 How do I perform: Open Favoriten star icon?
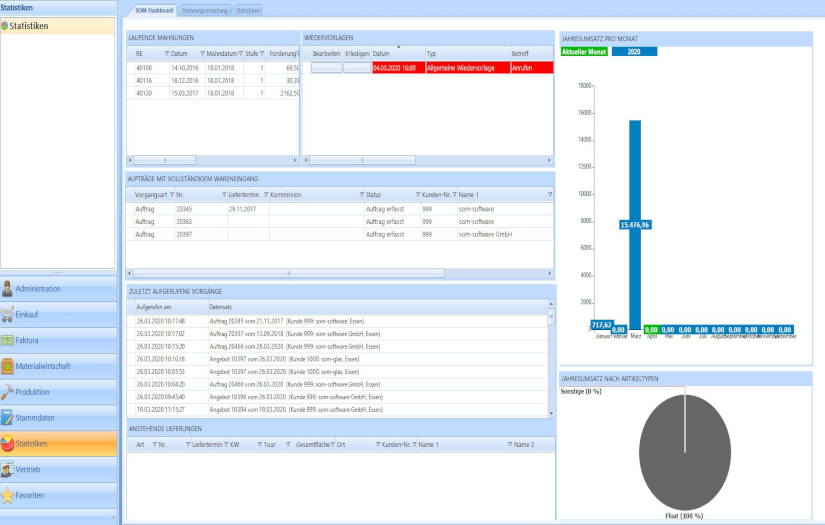tap(8, 495)
